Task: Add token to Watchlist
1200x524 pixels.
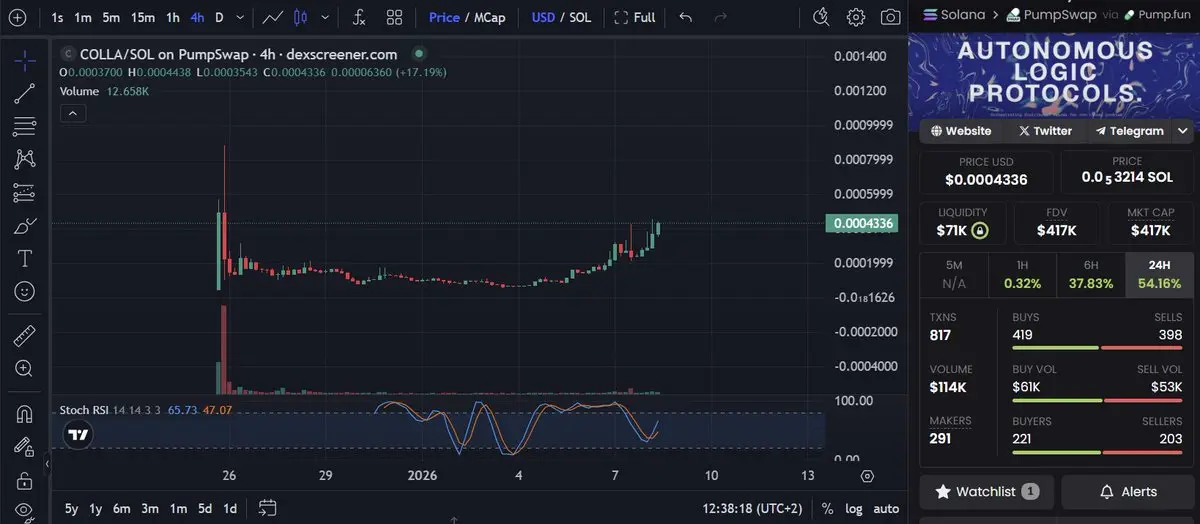Action: pos(986,491)
